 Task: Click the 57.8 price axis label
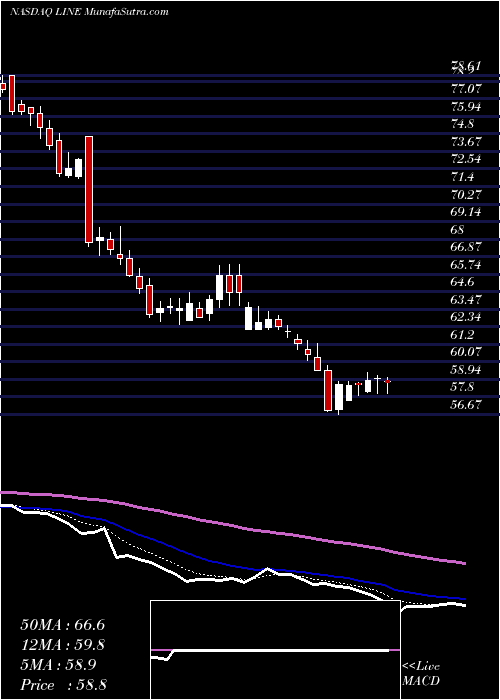click(x=463, y=387)
